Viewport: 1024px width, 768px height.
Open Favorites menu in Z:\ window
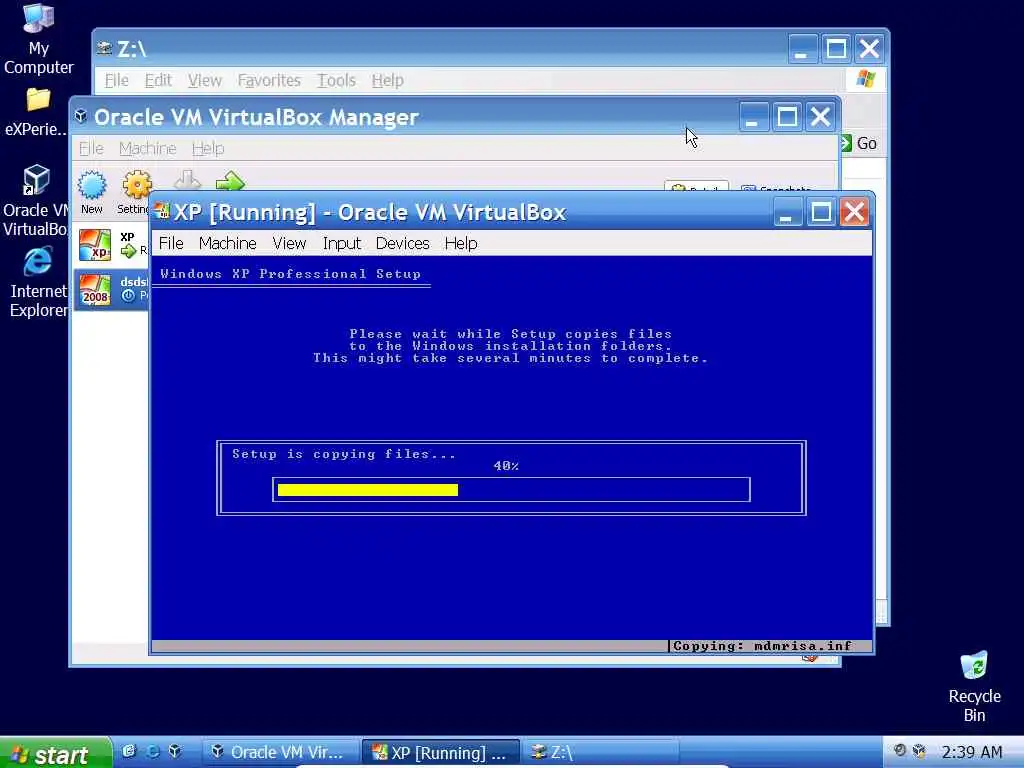coord(269,80)
